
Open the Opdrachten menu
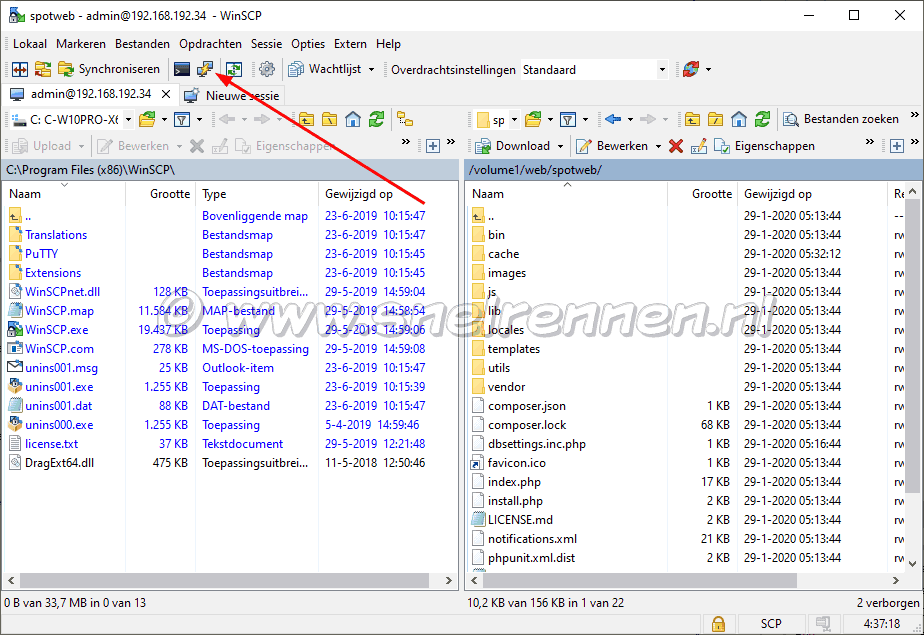[x=210, y=44]
